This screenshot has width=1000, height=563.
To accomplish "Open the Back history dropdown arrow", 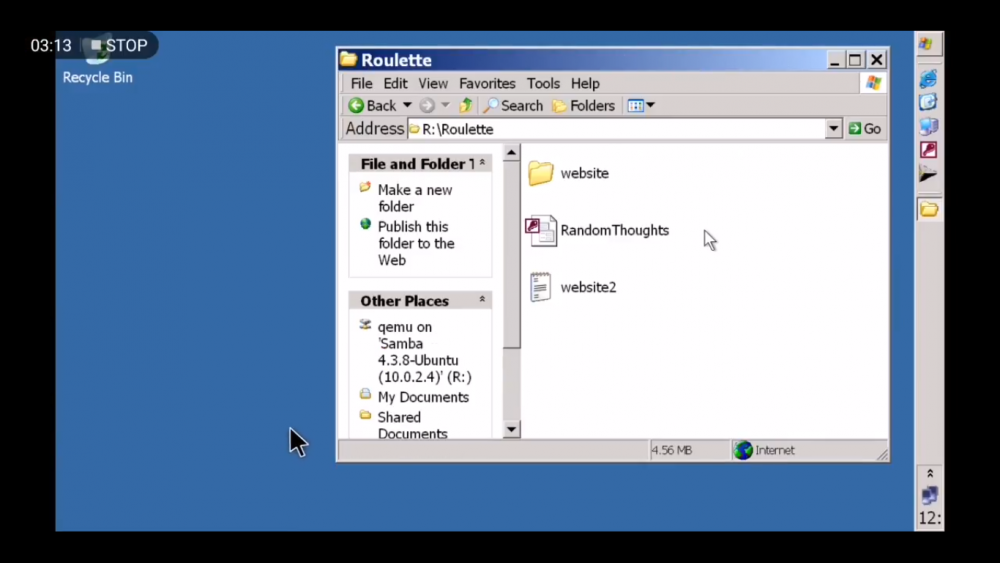I will (407, 105).
